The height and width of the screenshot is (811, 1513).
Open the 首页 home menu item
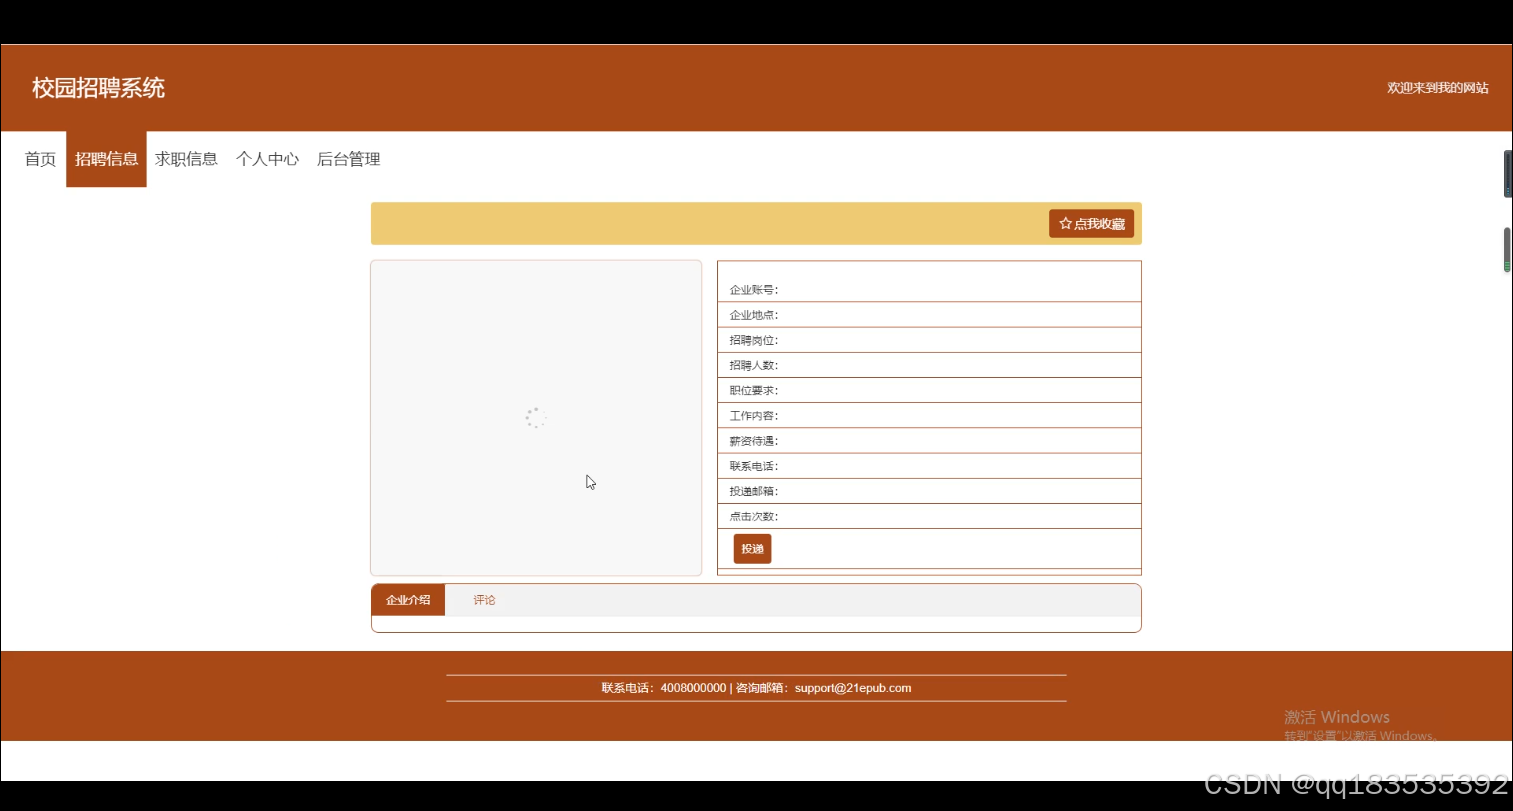click(39, 158)
